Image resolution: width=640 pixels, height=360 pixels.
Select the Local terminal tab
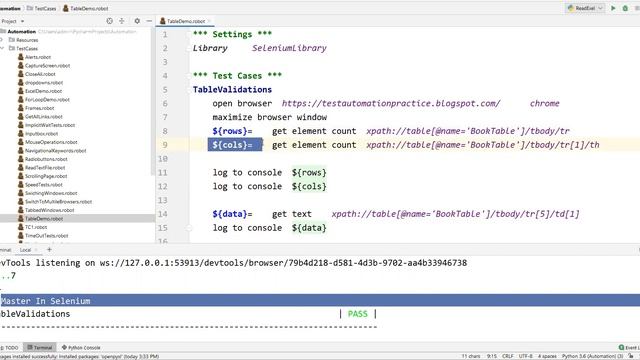coord(25,250)
